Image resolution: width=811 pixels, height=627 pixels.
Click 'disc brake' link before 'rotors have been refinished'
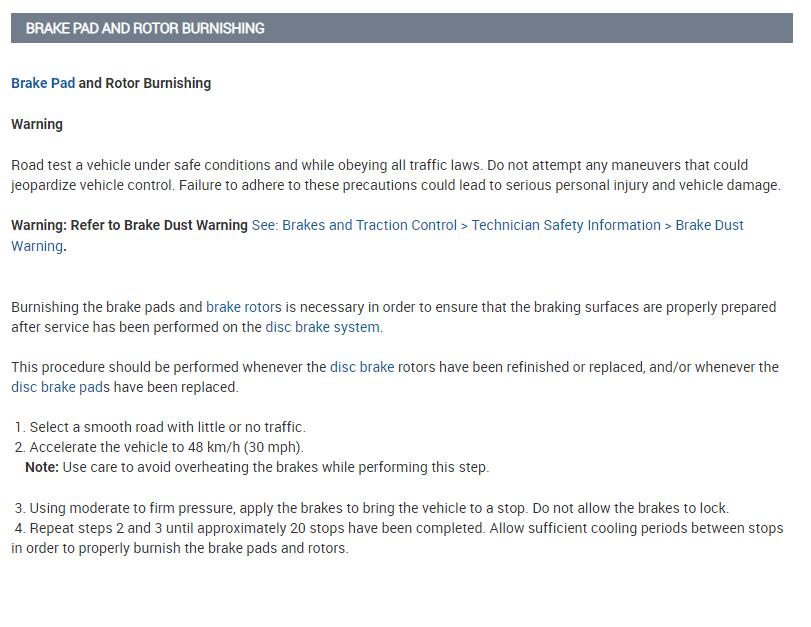tap(362, 367)
